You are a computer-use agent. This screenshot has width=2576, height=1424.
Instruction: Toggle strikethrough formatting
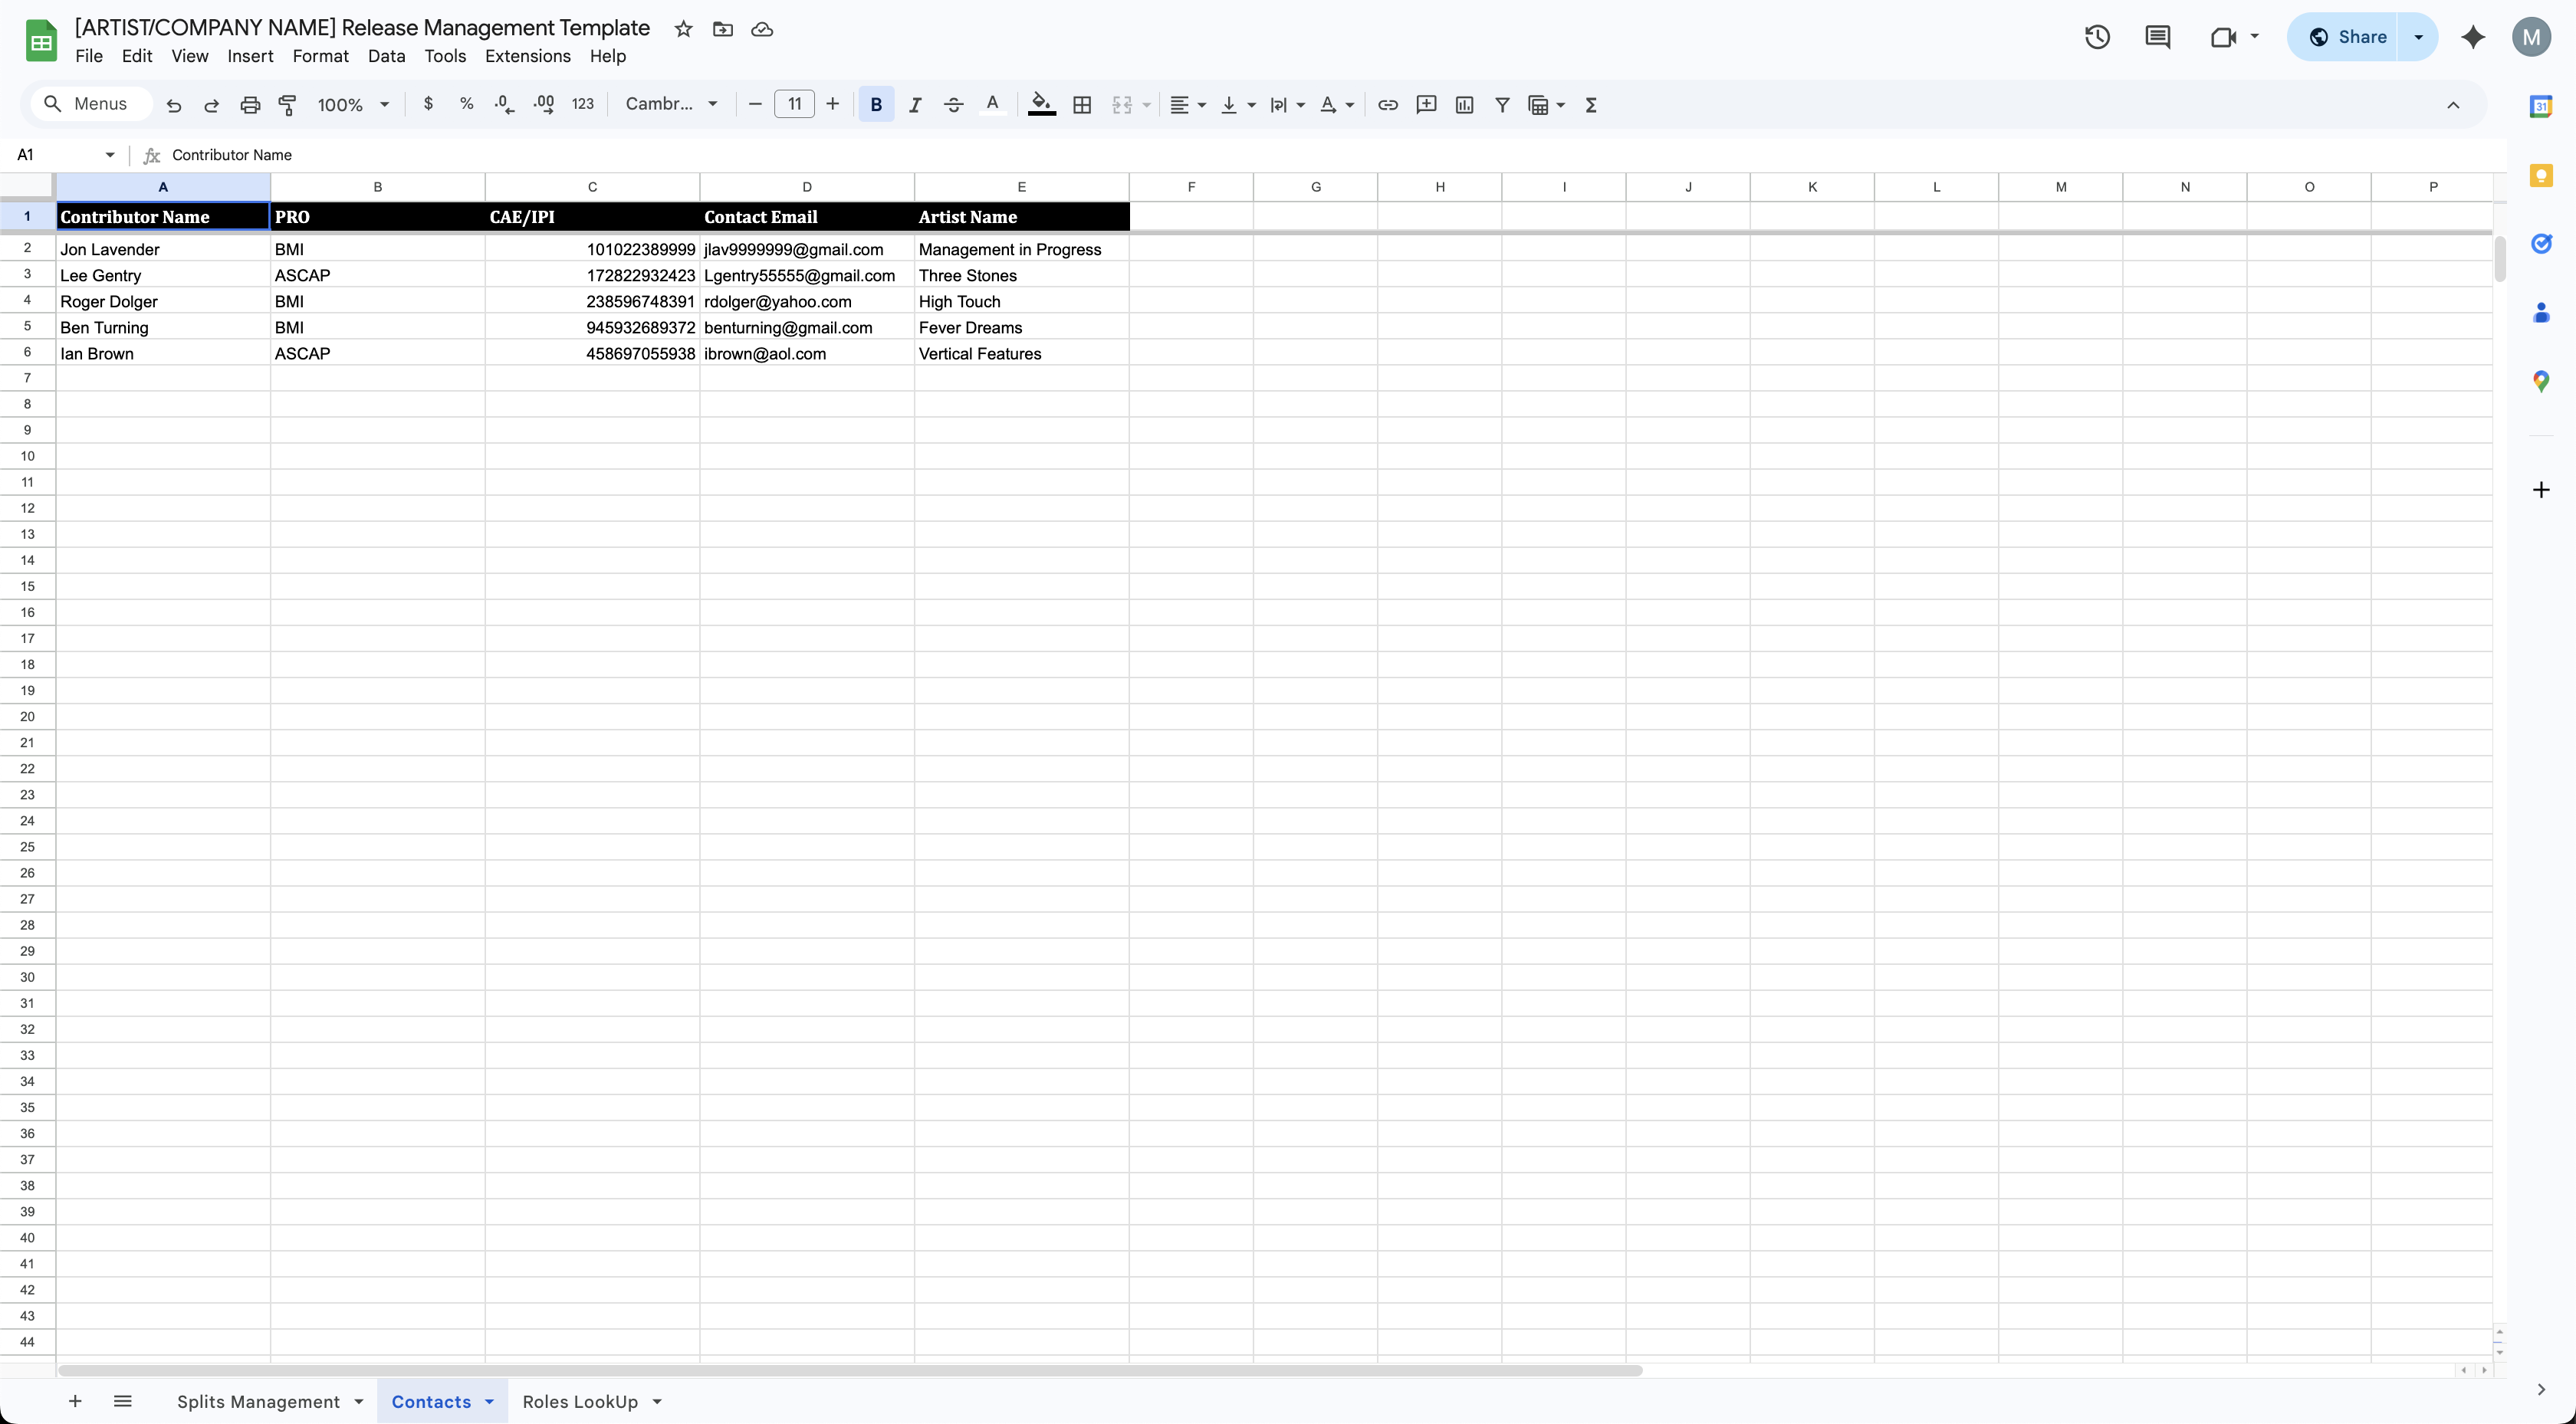click(953, 105)
